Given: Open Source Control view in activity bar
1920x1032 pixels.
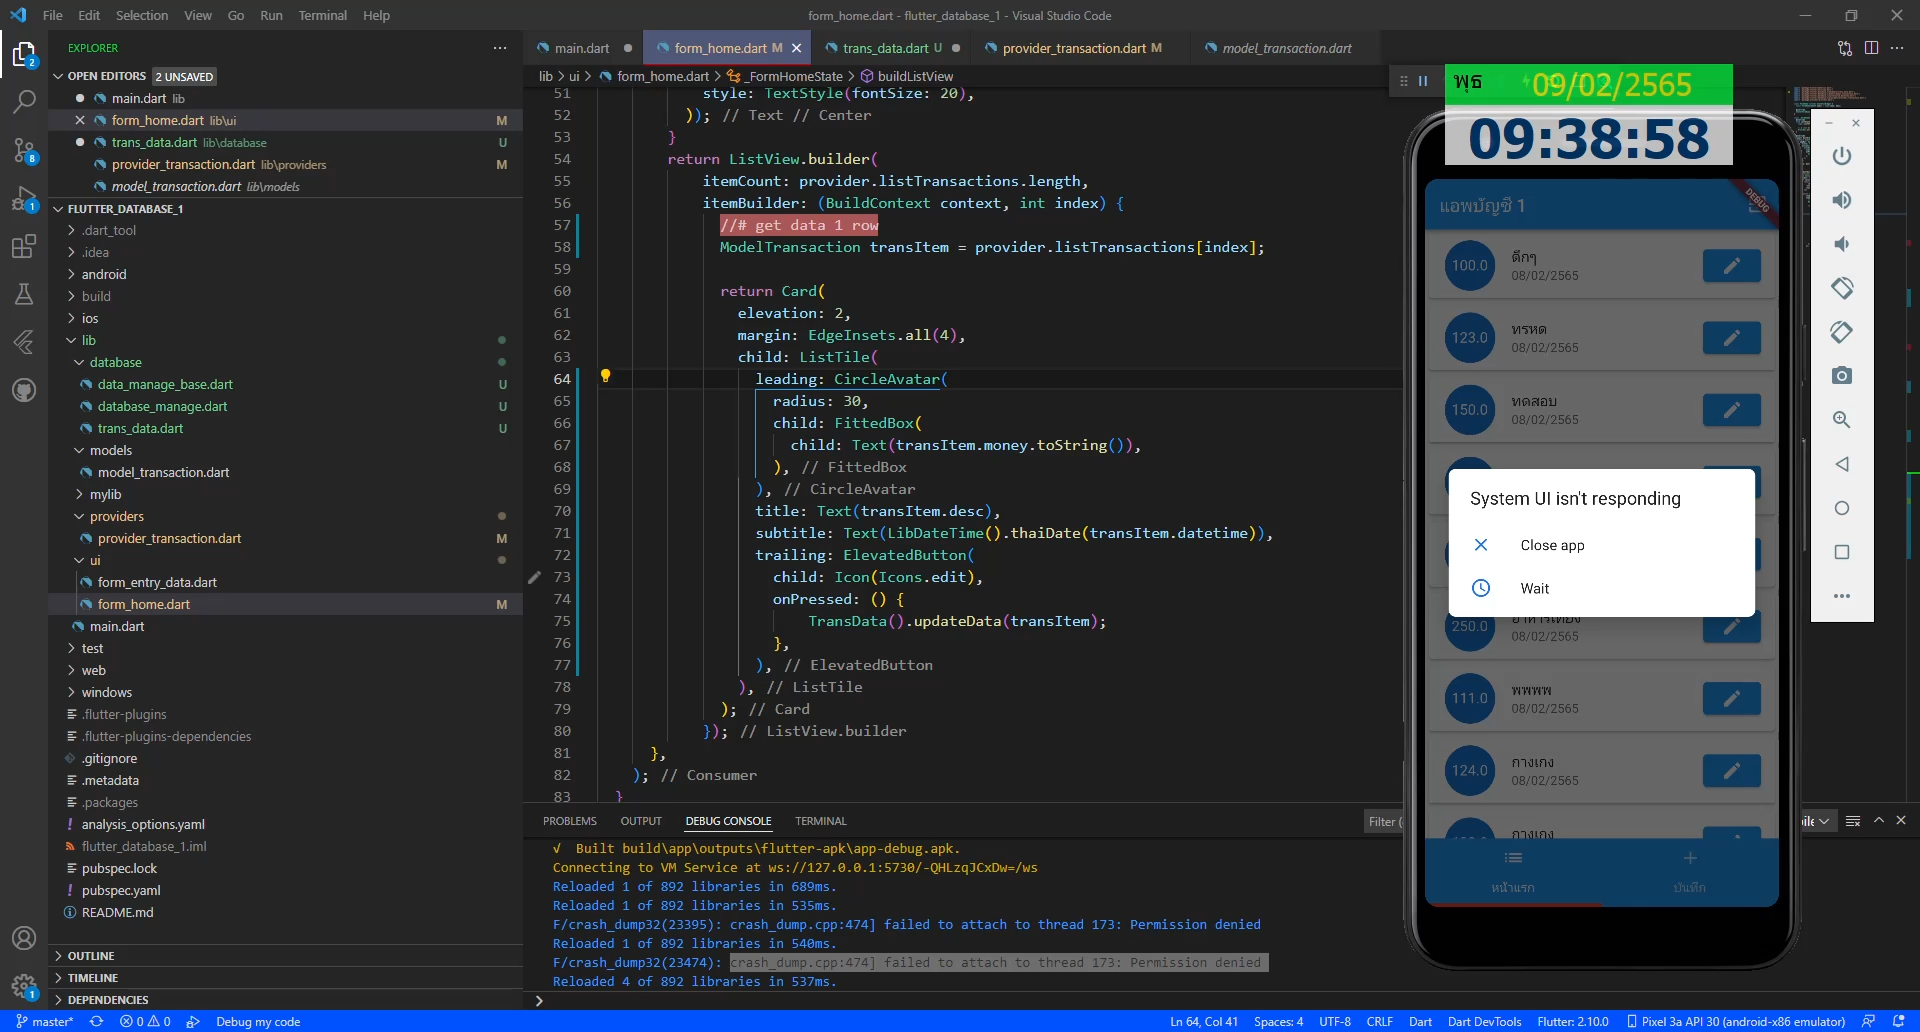Looking at the screenshot, I should click(x=24, y=150).
